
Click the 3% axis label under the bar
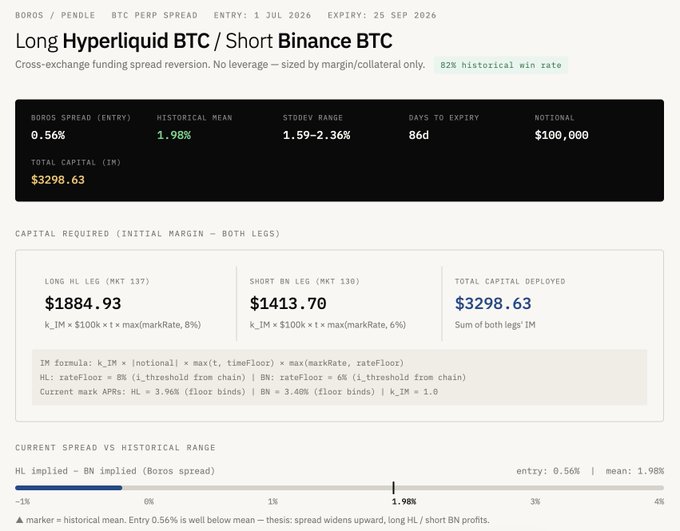pos(535,502)
